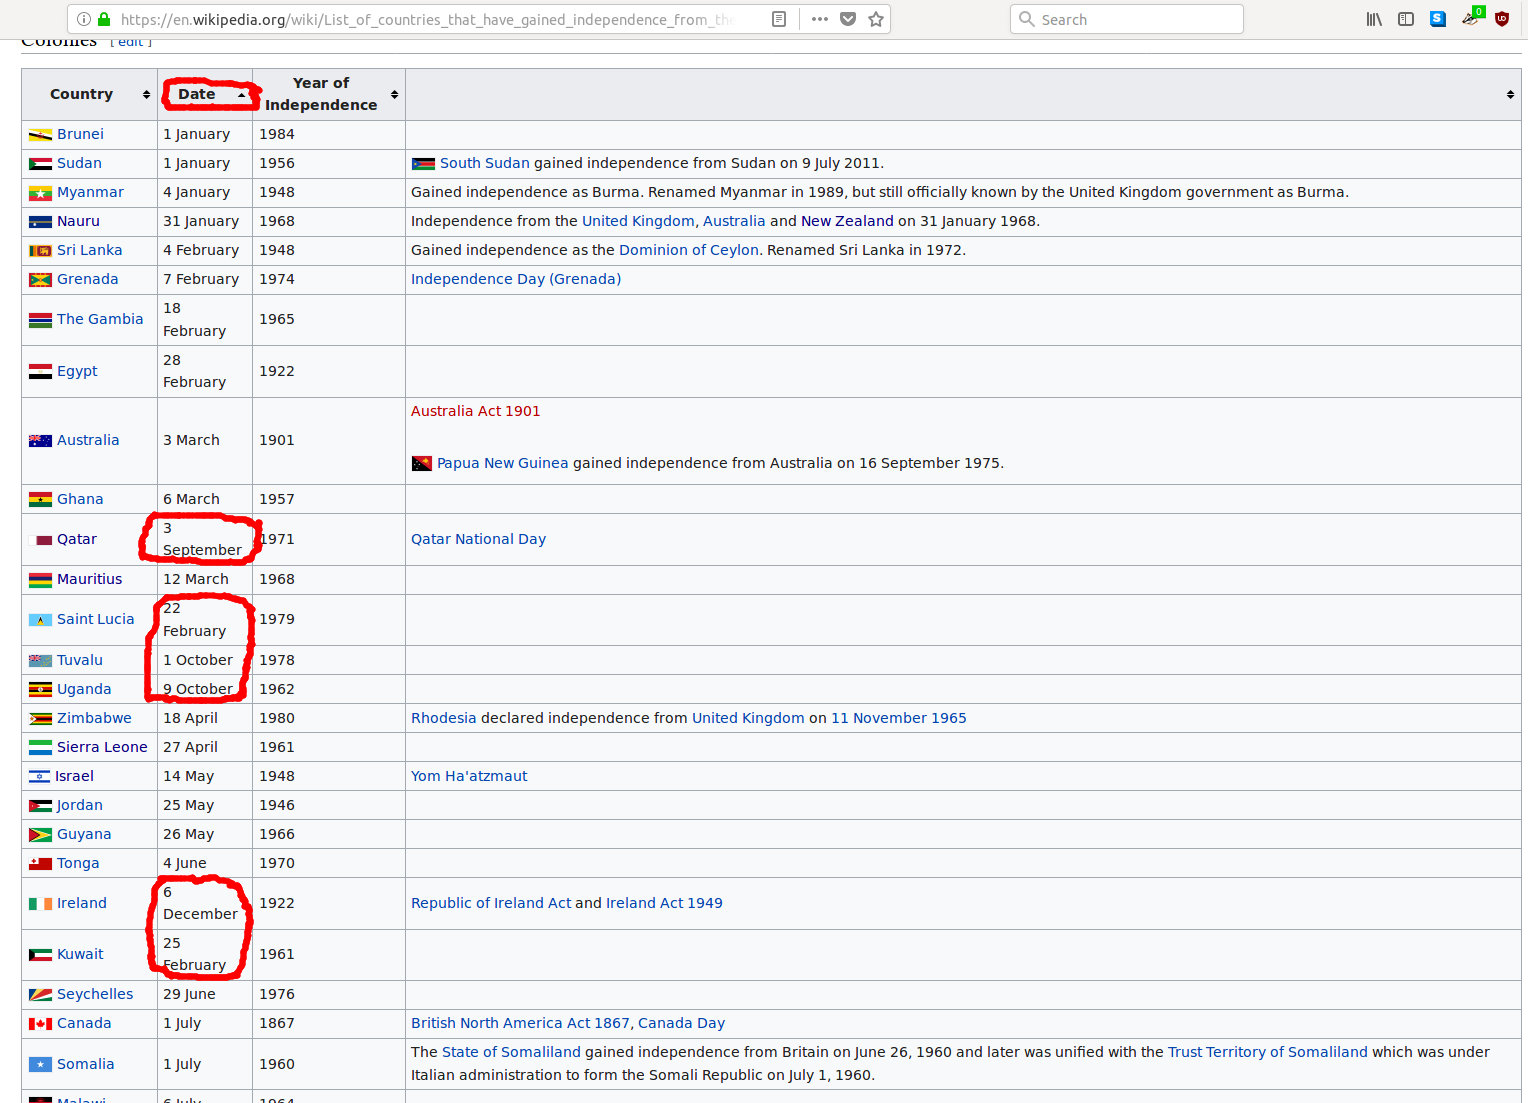
Task: Open the page actions three-dot menu
Action: 820,19
